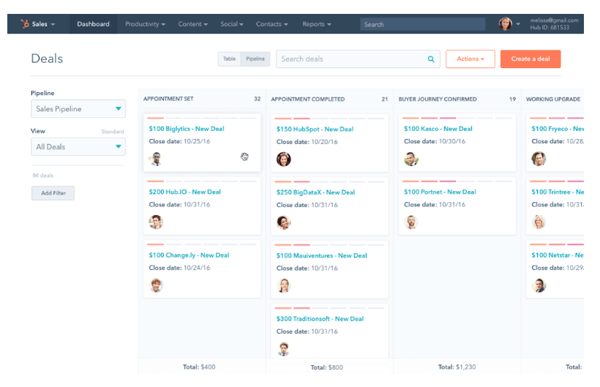Click the 84 deals count text
This screenshot has width=600, height=387.
click(43, 175)
